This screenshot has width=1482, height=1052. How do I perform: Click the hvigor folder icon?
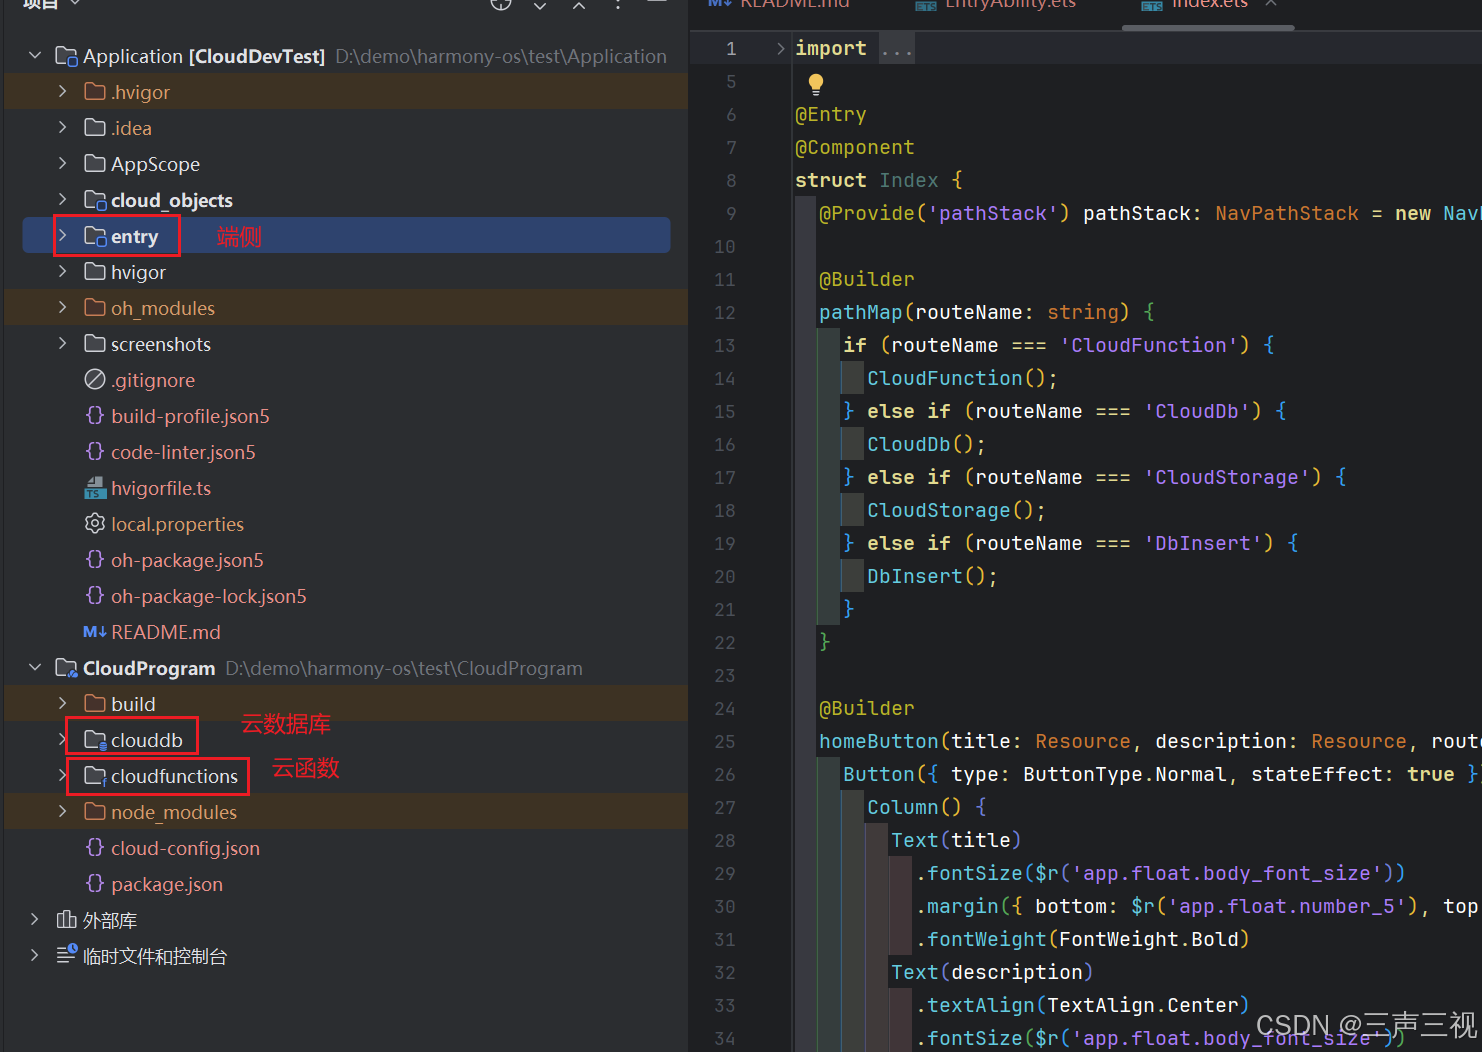pos(95,272)
